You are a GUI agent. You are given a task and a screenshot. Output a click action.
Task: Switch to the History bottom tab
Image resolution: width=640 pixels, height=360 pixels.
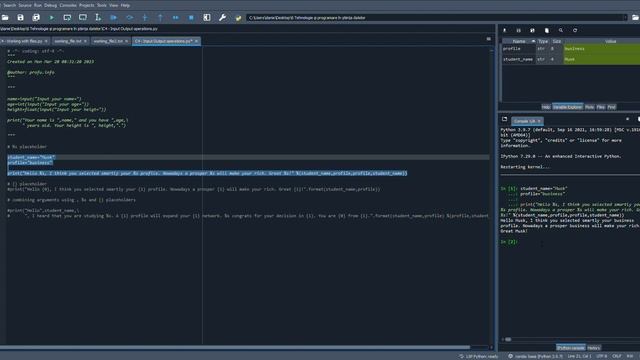594,348
